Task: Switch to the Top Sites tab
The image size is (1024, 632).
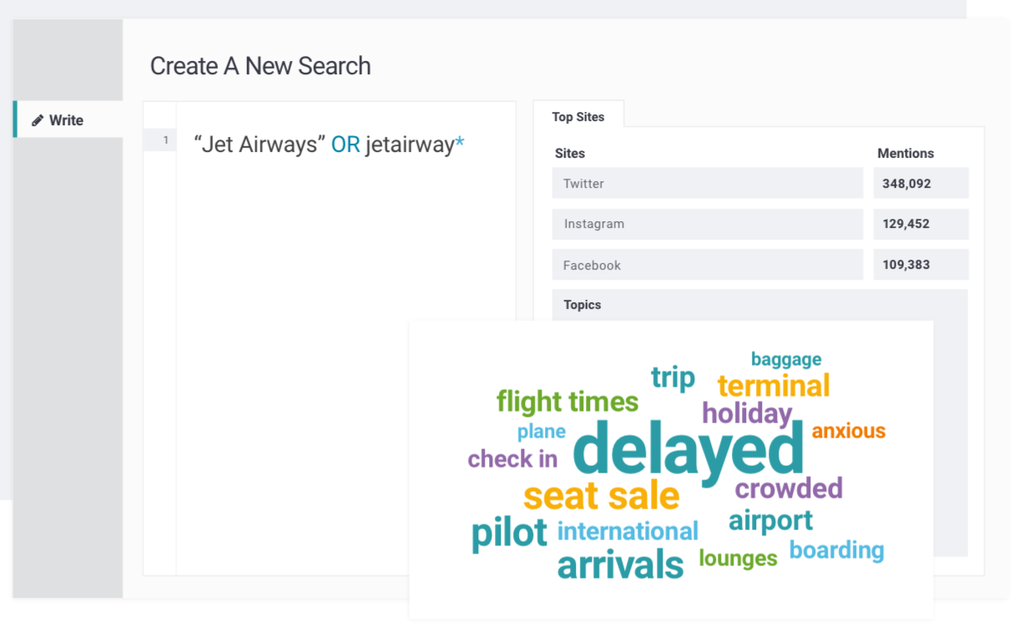Action: pyautogui.click(x=578, y=117)
